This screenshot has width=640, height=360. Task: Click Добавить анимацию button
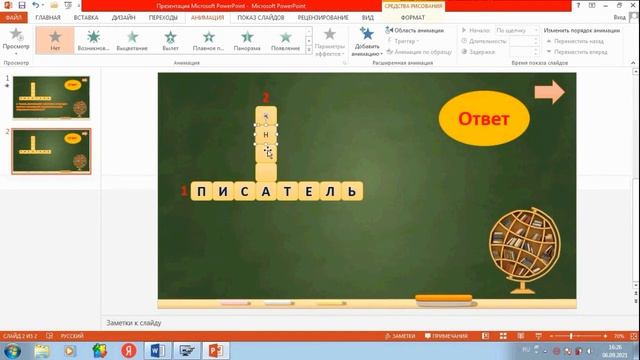[x=367, y=42]
